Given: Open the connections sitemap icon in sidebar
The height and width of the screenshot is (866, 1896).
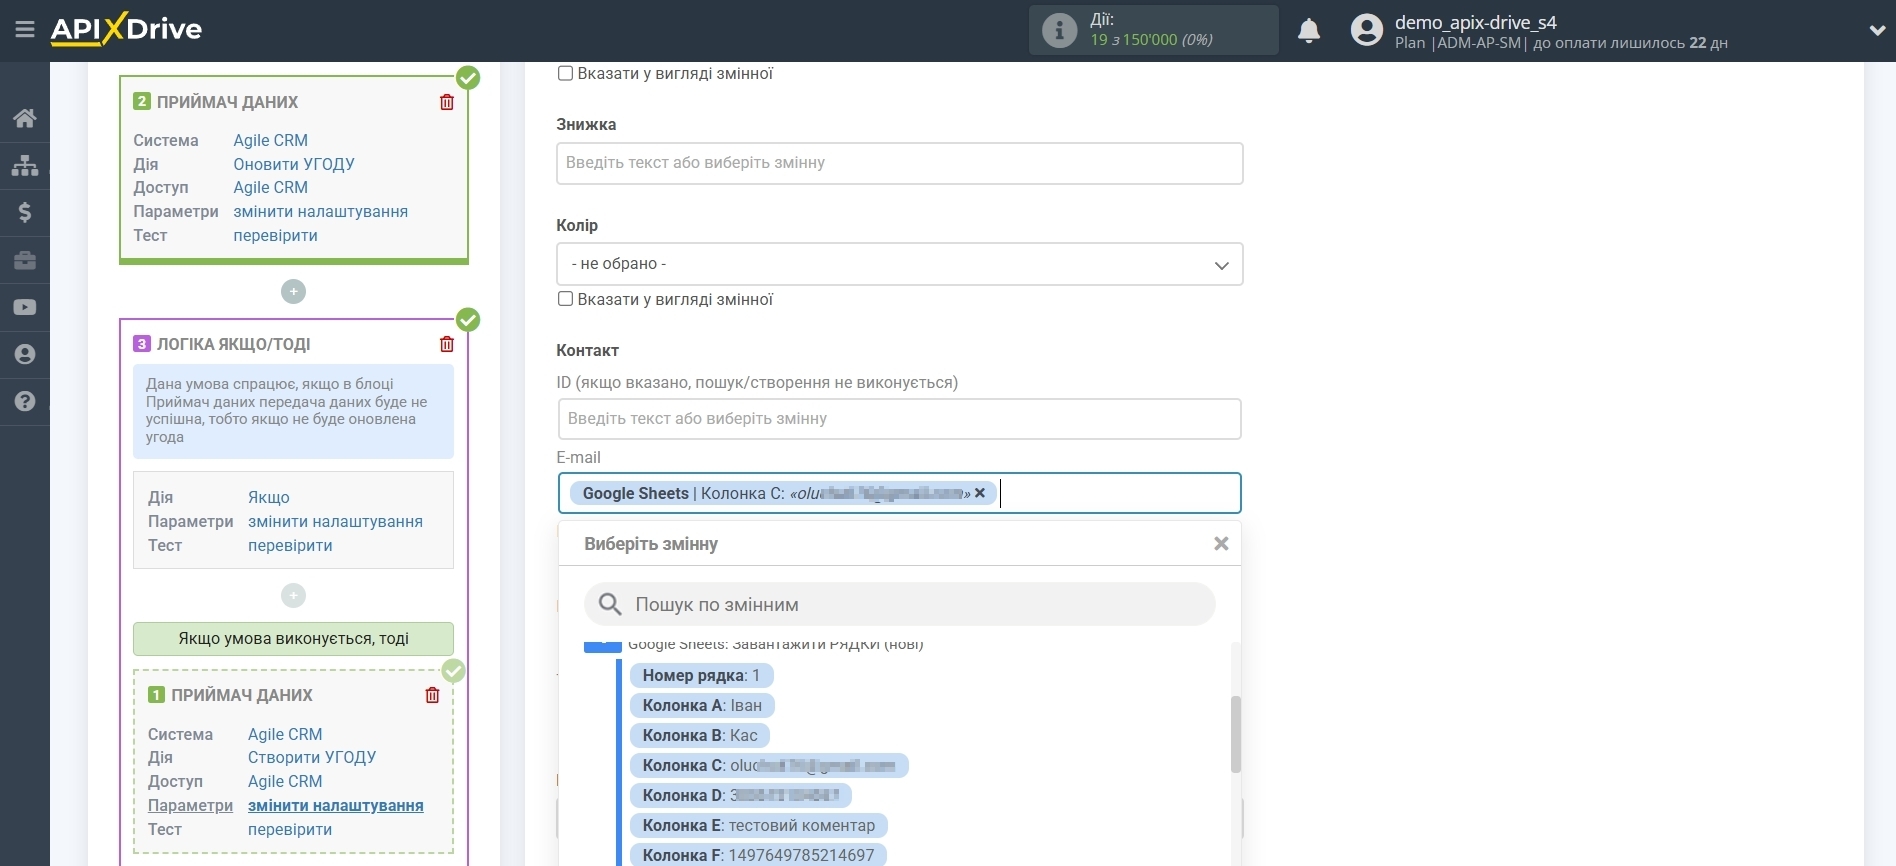Looking at the screenshot, I should click(25, 165).
